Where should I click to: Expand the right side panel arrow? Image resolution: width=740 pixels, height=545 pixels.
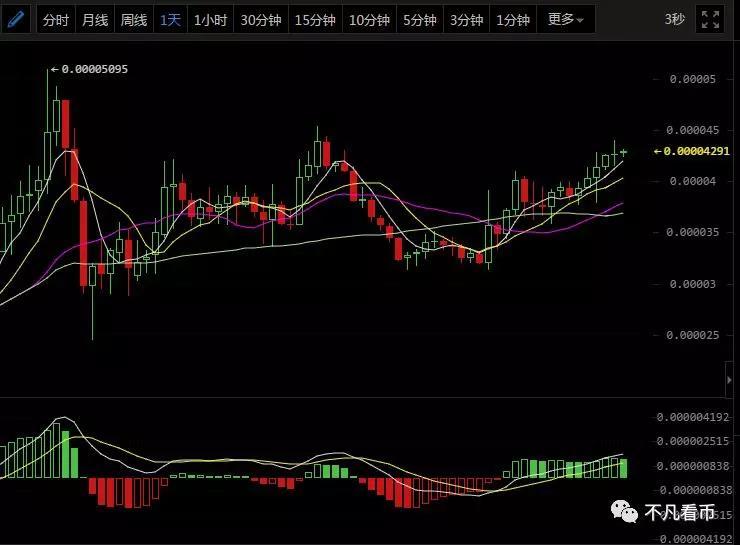[729, 379]
